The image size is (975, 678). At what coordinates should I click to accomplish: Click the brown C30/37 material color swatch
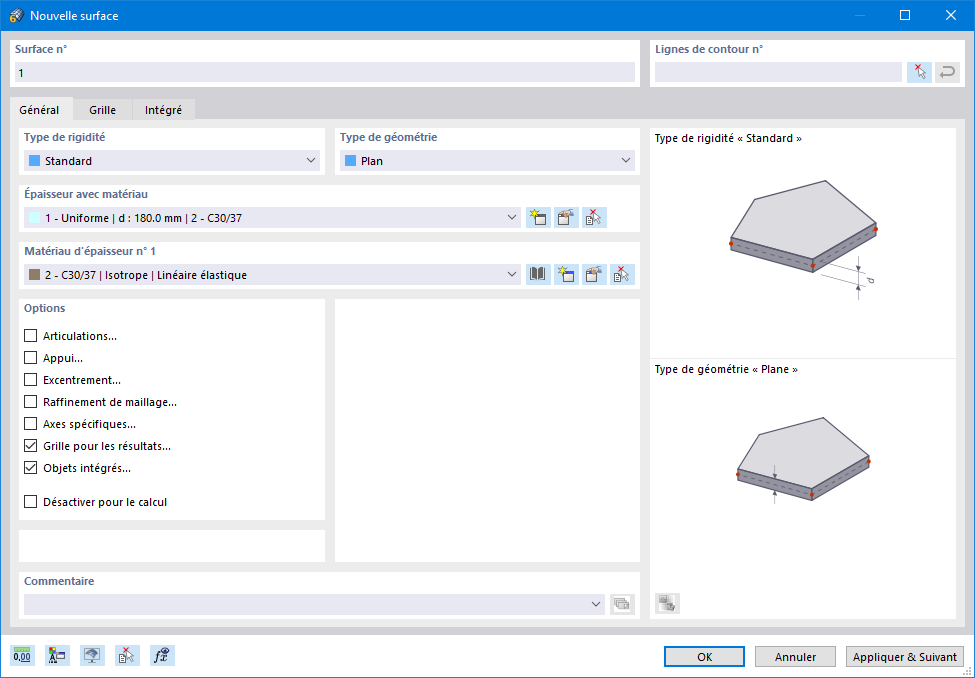(x=35, y=274)
